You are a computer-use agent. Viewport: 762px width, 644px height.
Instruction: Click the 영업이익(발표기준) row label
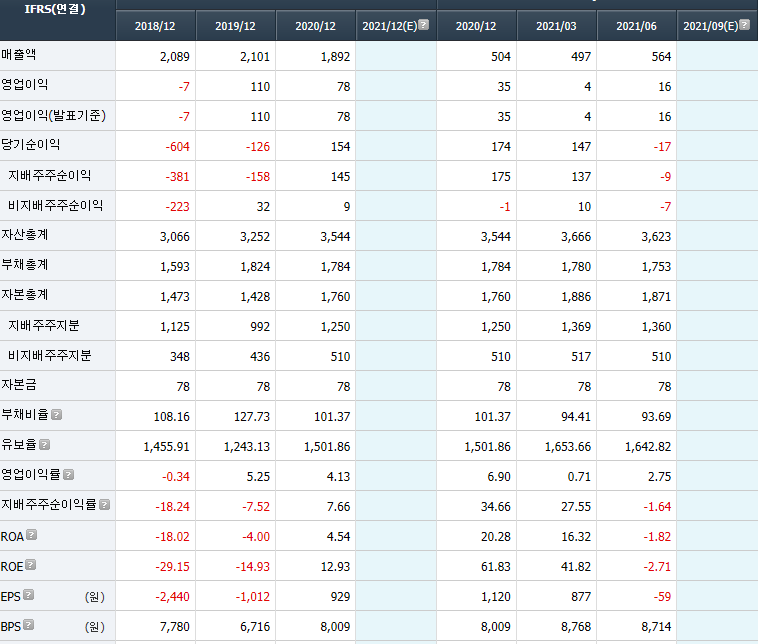click(53, 116)
